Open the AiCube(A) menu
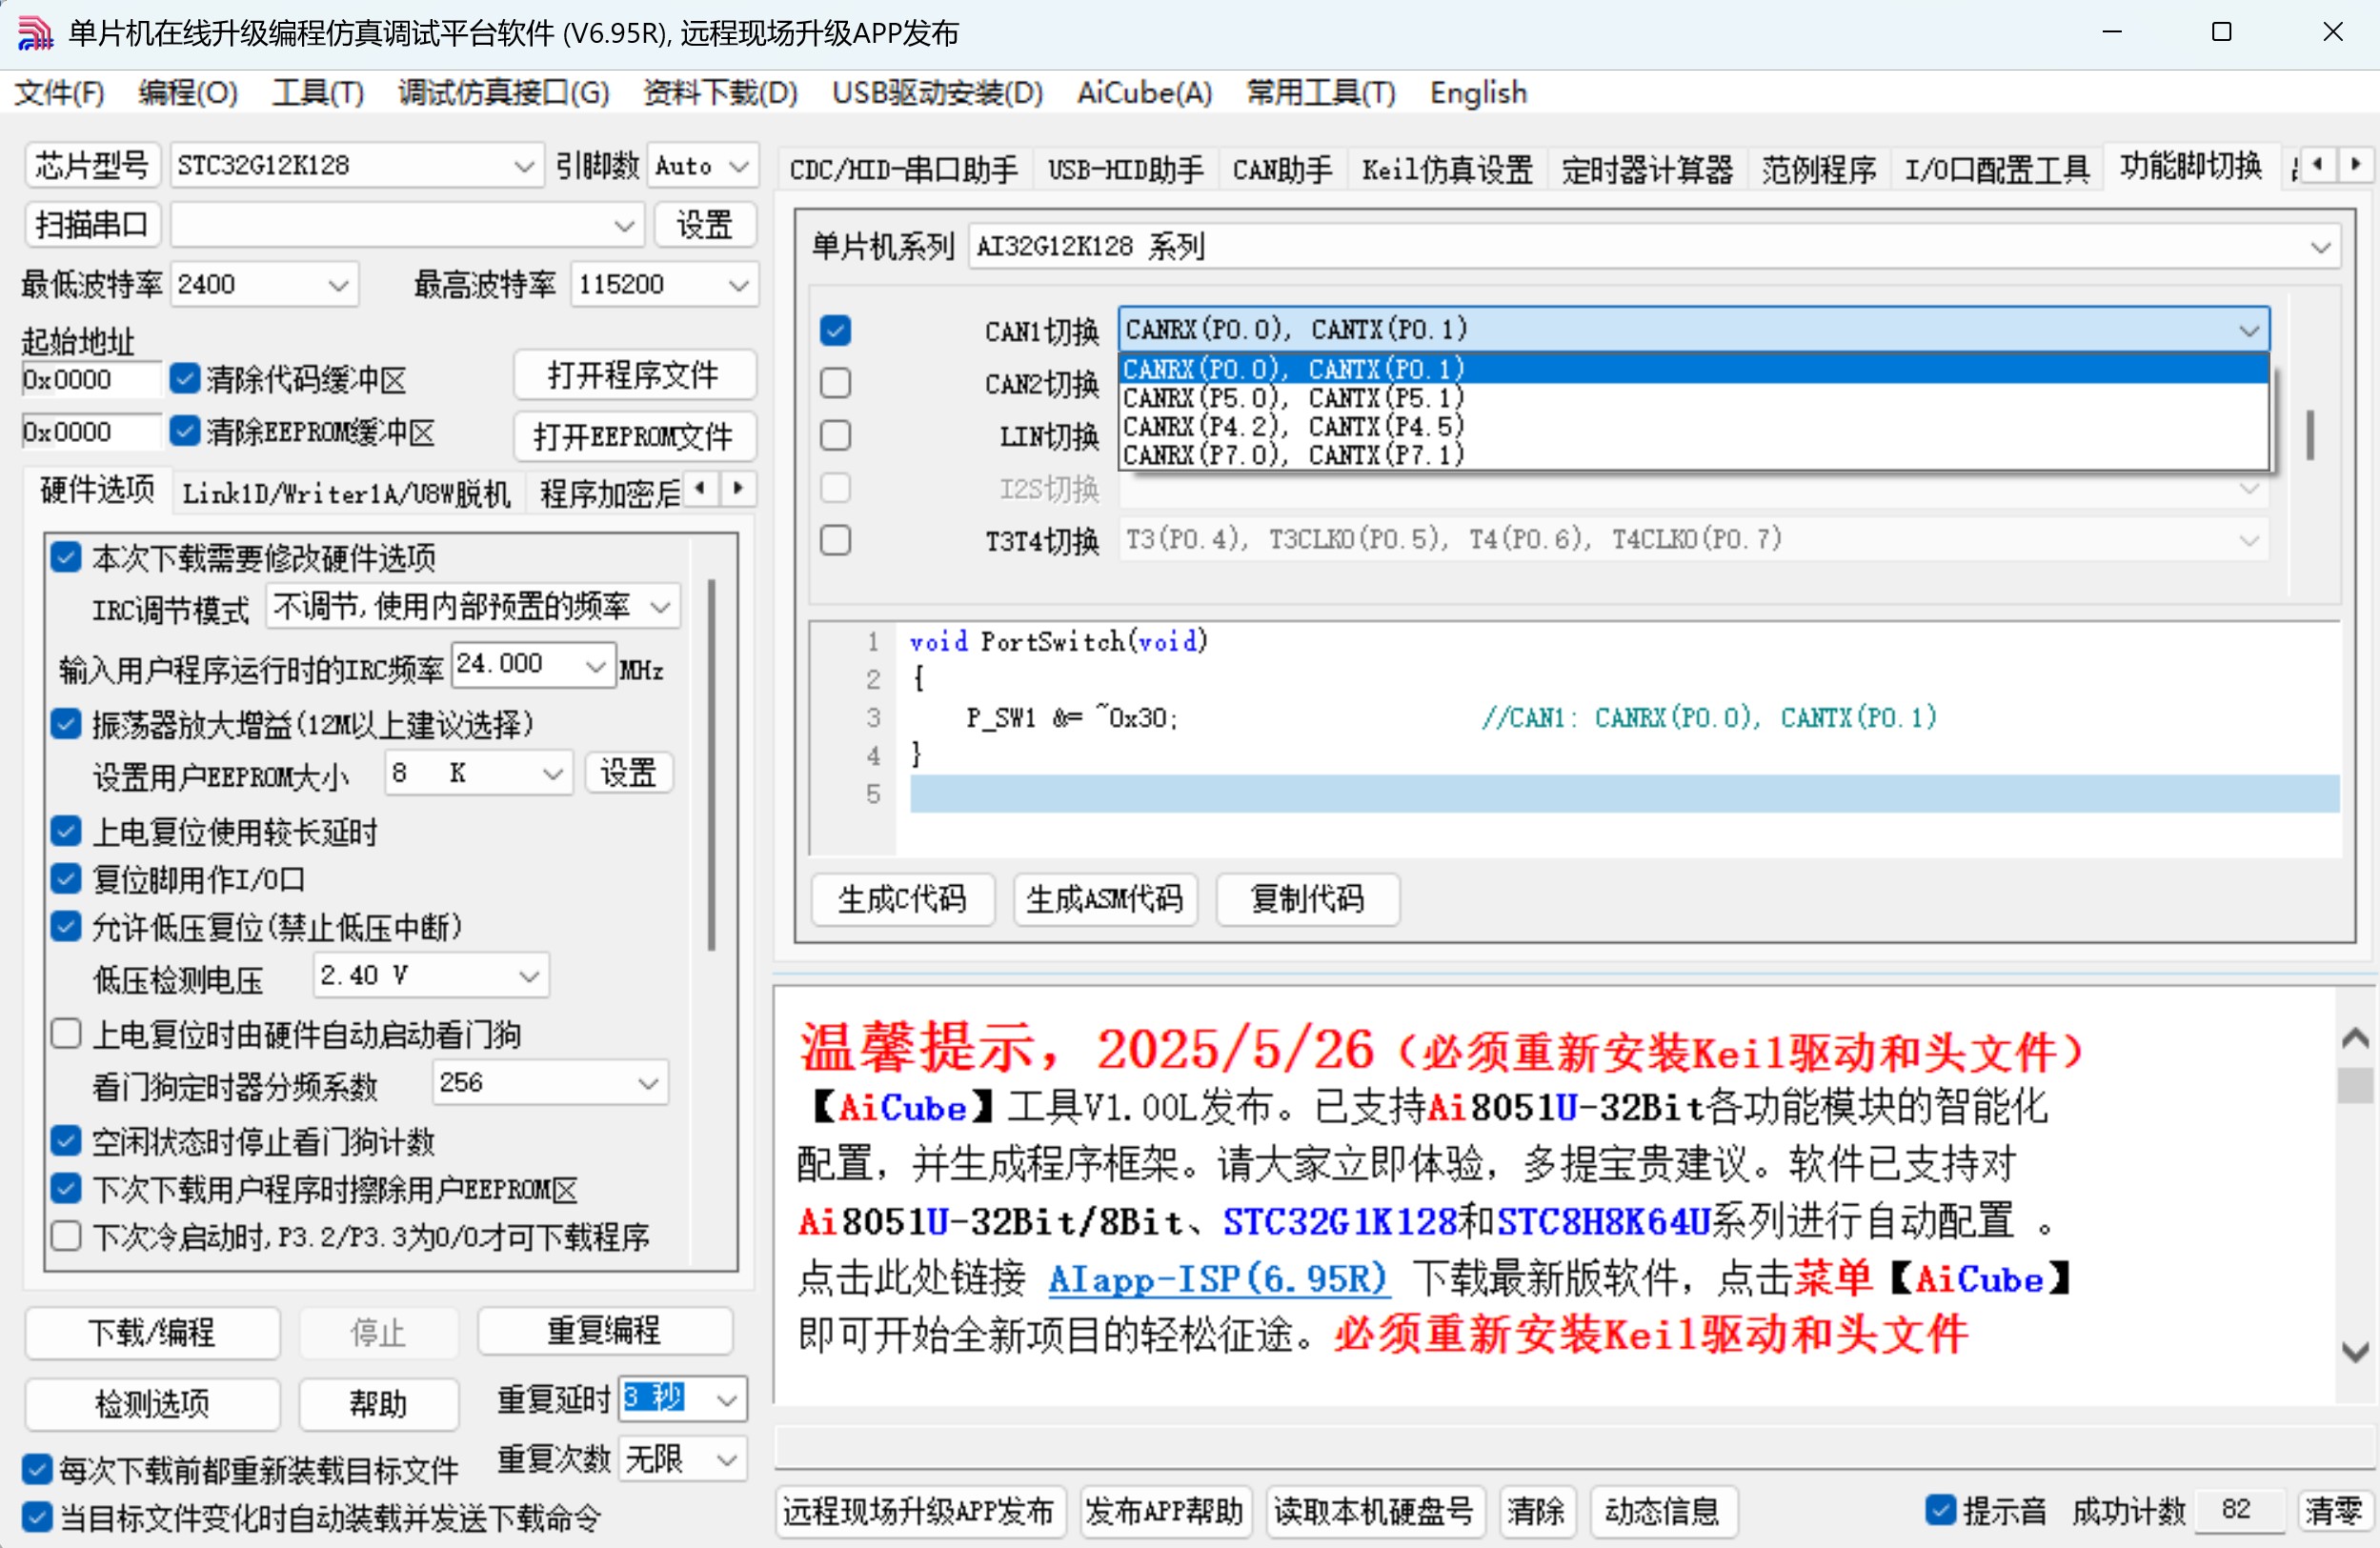2380x1548 pixels. click(1144, 93)
